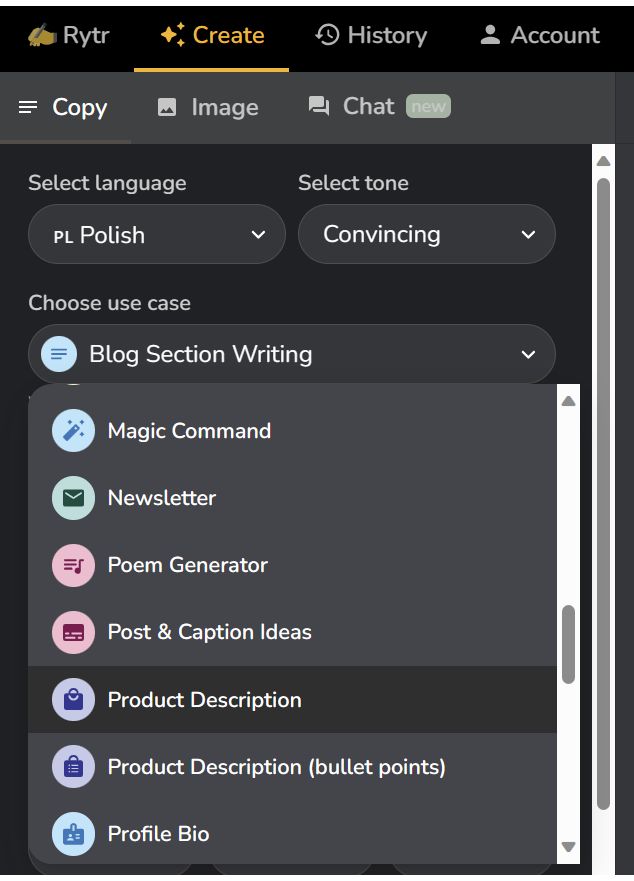Click the use case list scroll down arrow
Viewport: 634px width, 881px height.
tap(568, 847)
